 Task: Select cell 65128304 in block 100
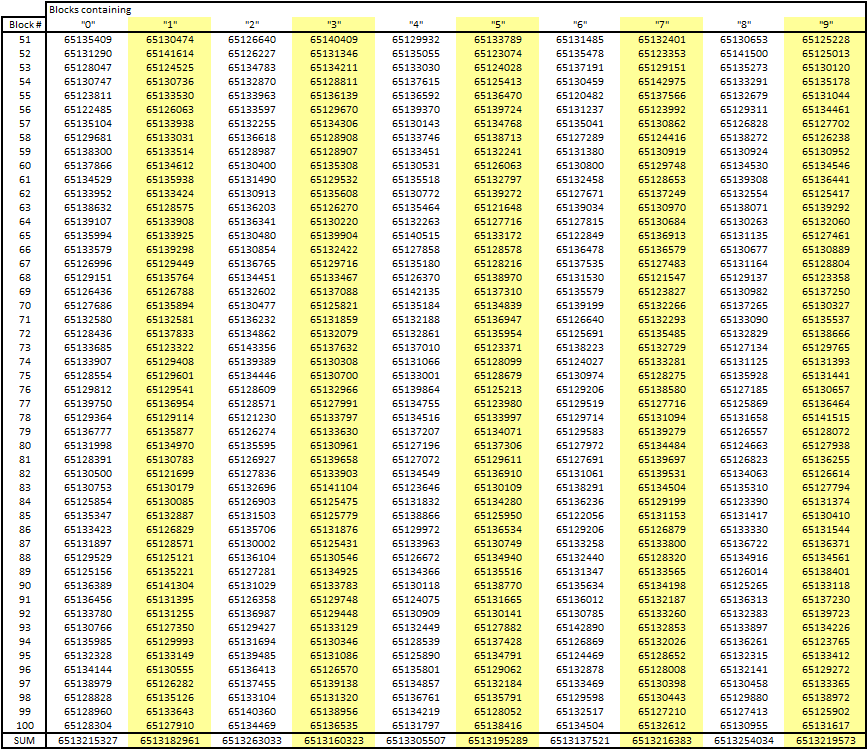pos(87,726)
